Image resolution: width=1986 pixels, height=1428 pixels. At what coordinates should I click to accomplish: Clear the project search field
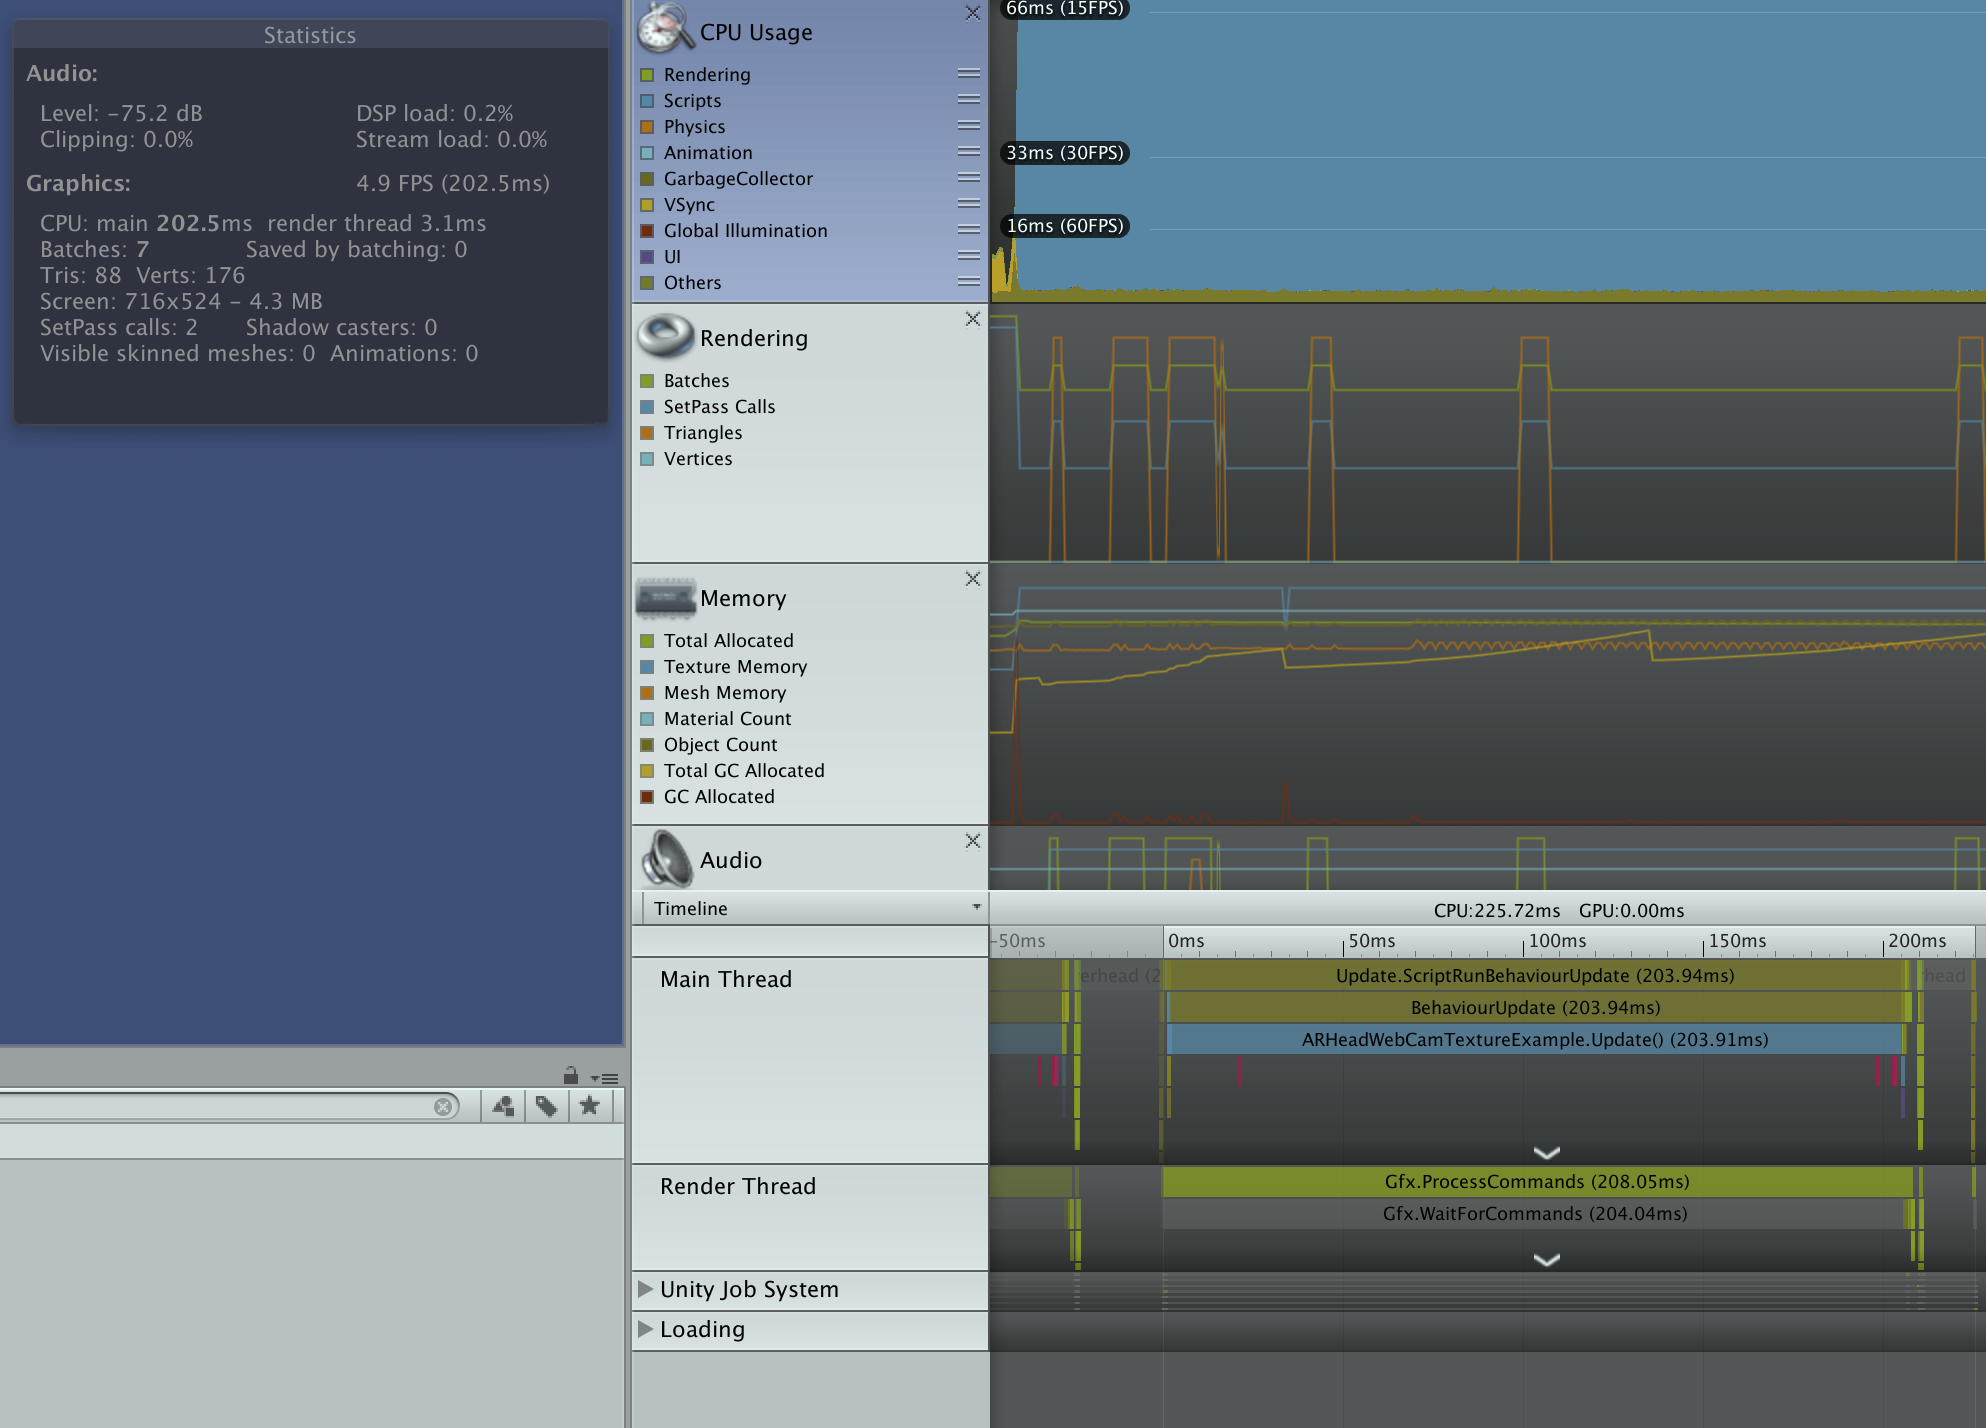443,1107
